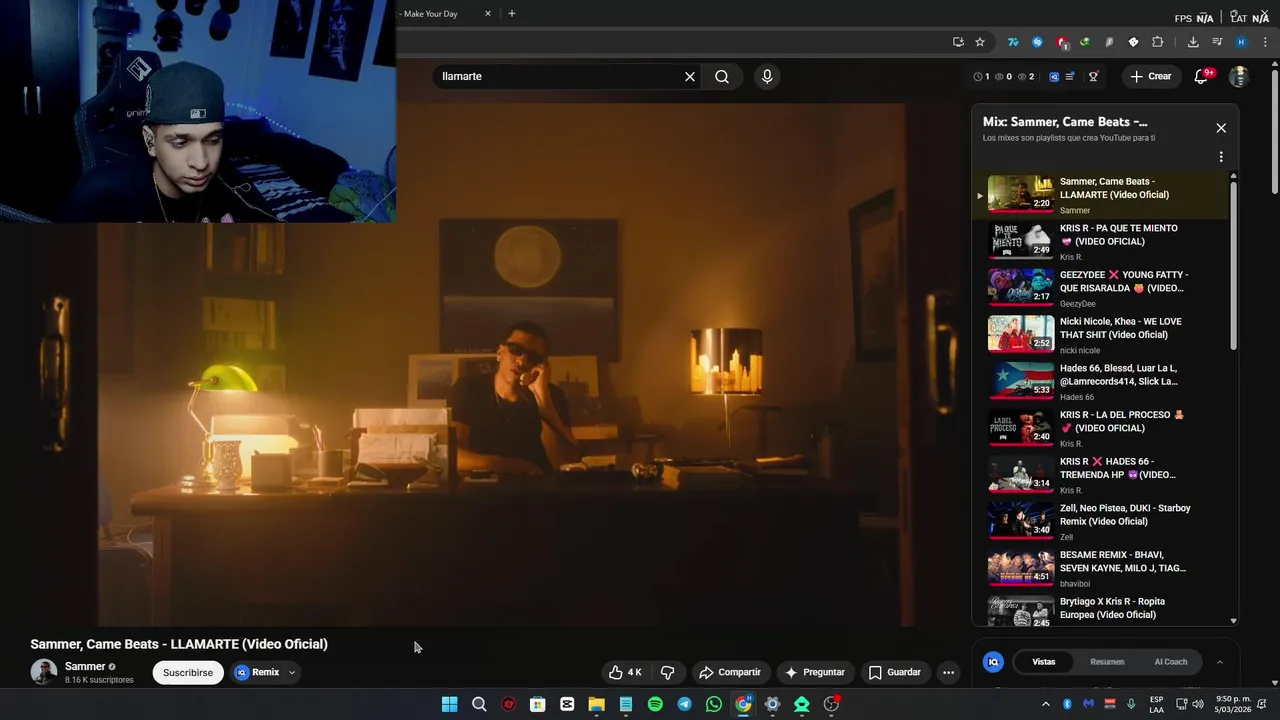The image size is (1280, 720).
Task: Play Nicki Nicole, Khea - WE LOVE THAT SHIT
Action: [1100, 334]
